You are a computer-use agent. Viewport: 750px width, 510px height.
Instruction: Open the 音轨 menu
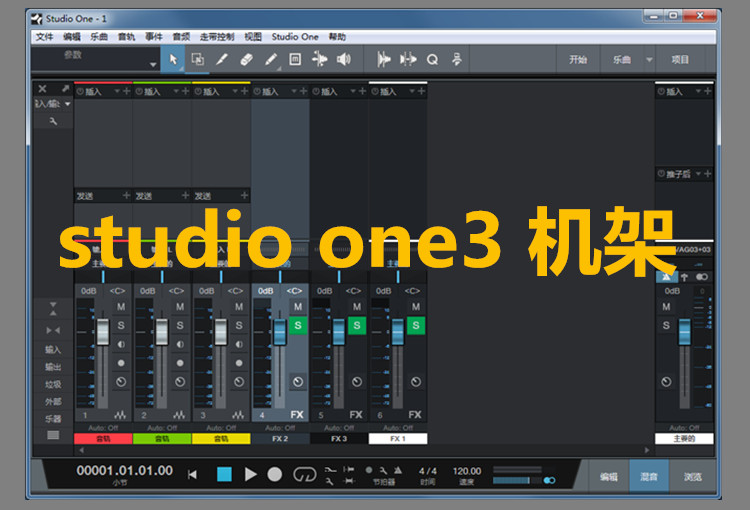(x=126, y=37)
